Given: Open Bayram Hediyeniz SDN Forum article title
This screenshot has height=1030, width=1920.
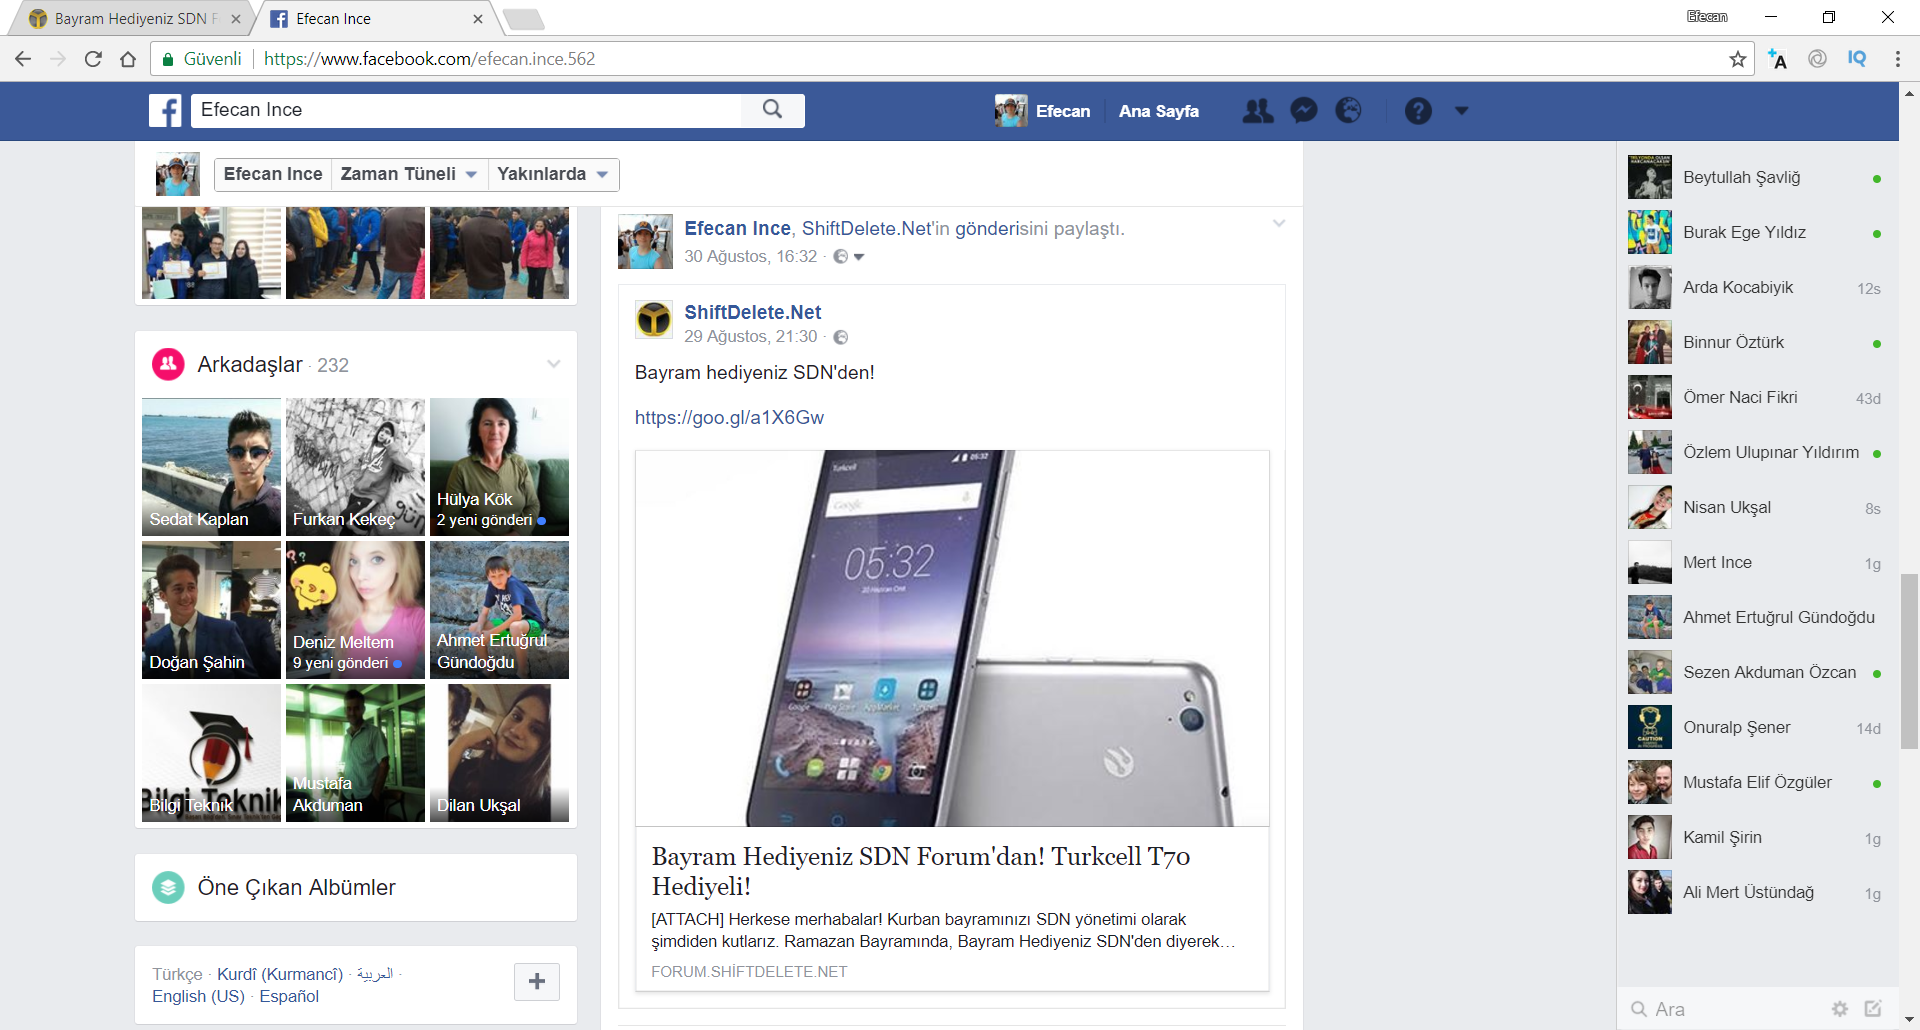Looking at the screenshot, I should pyautogui.click(x=921, y=871).
